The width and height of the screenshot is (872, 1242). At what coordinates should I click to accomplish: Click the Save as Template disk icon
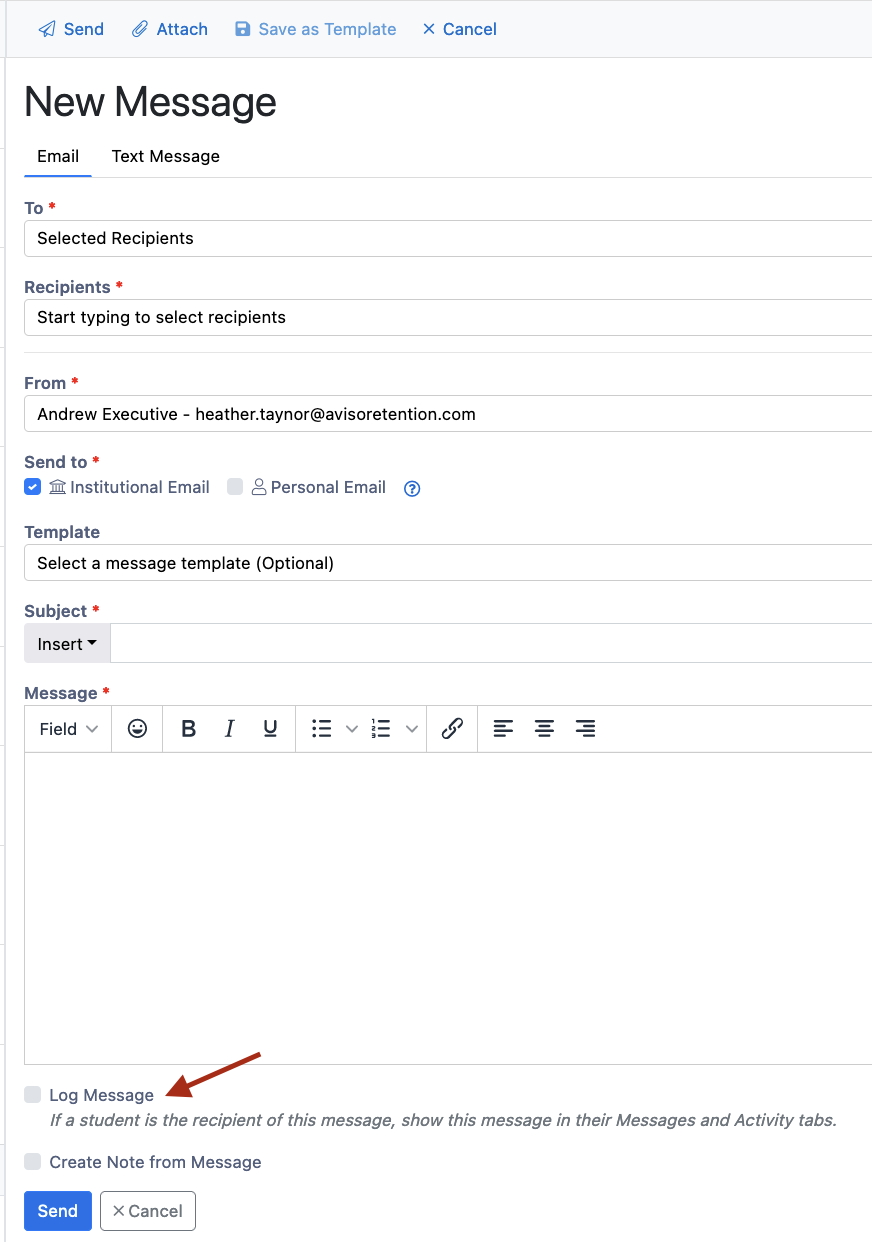coord(242,29)
